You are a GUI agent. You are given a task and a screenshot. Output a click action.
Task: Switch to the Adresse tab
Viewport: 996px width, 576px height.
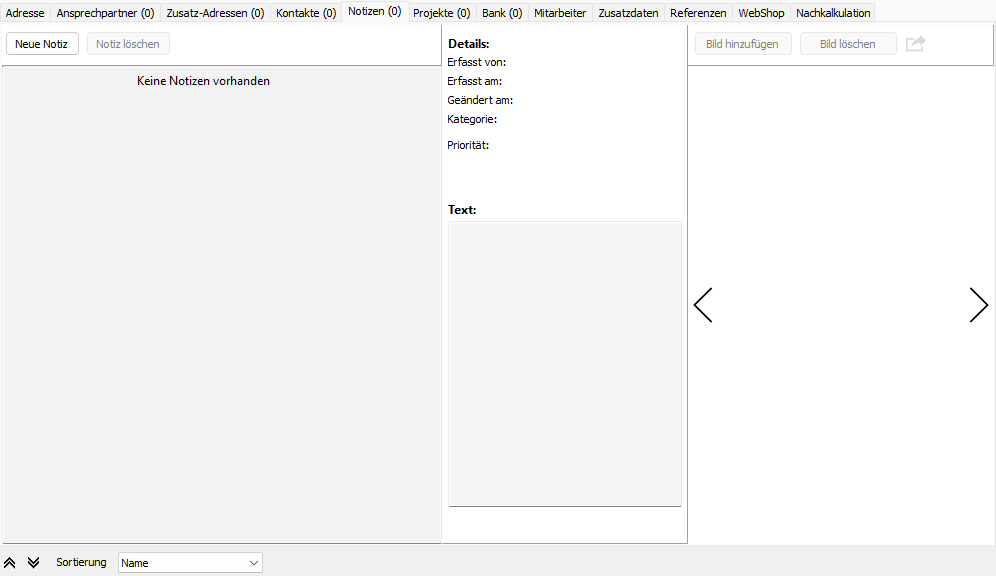coord(24,12)
